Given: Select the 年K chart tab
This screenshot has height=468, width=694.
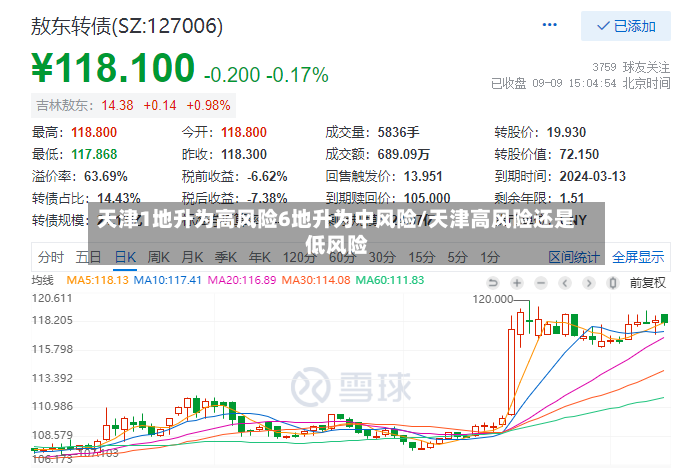Looking at the screenshot, I should [259, 257].
